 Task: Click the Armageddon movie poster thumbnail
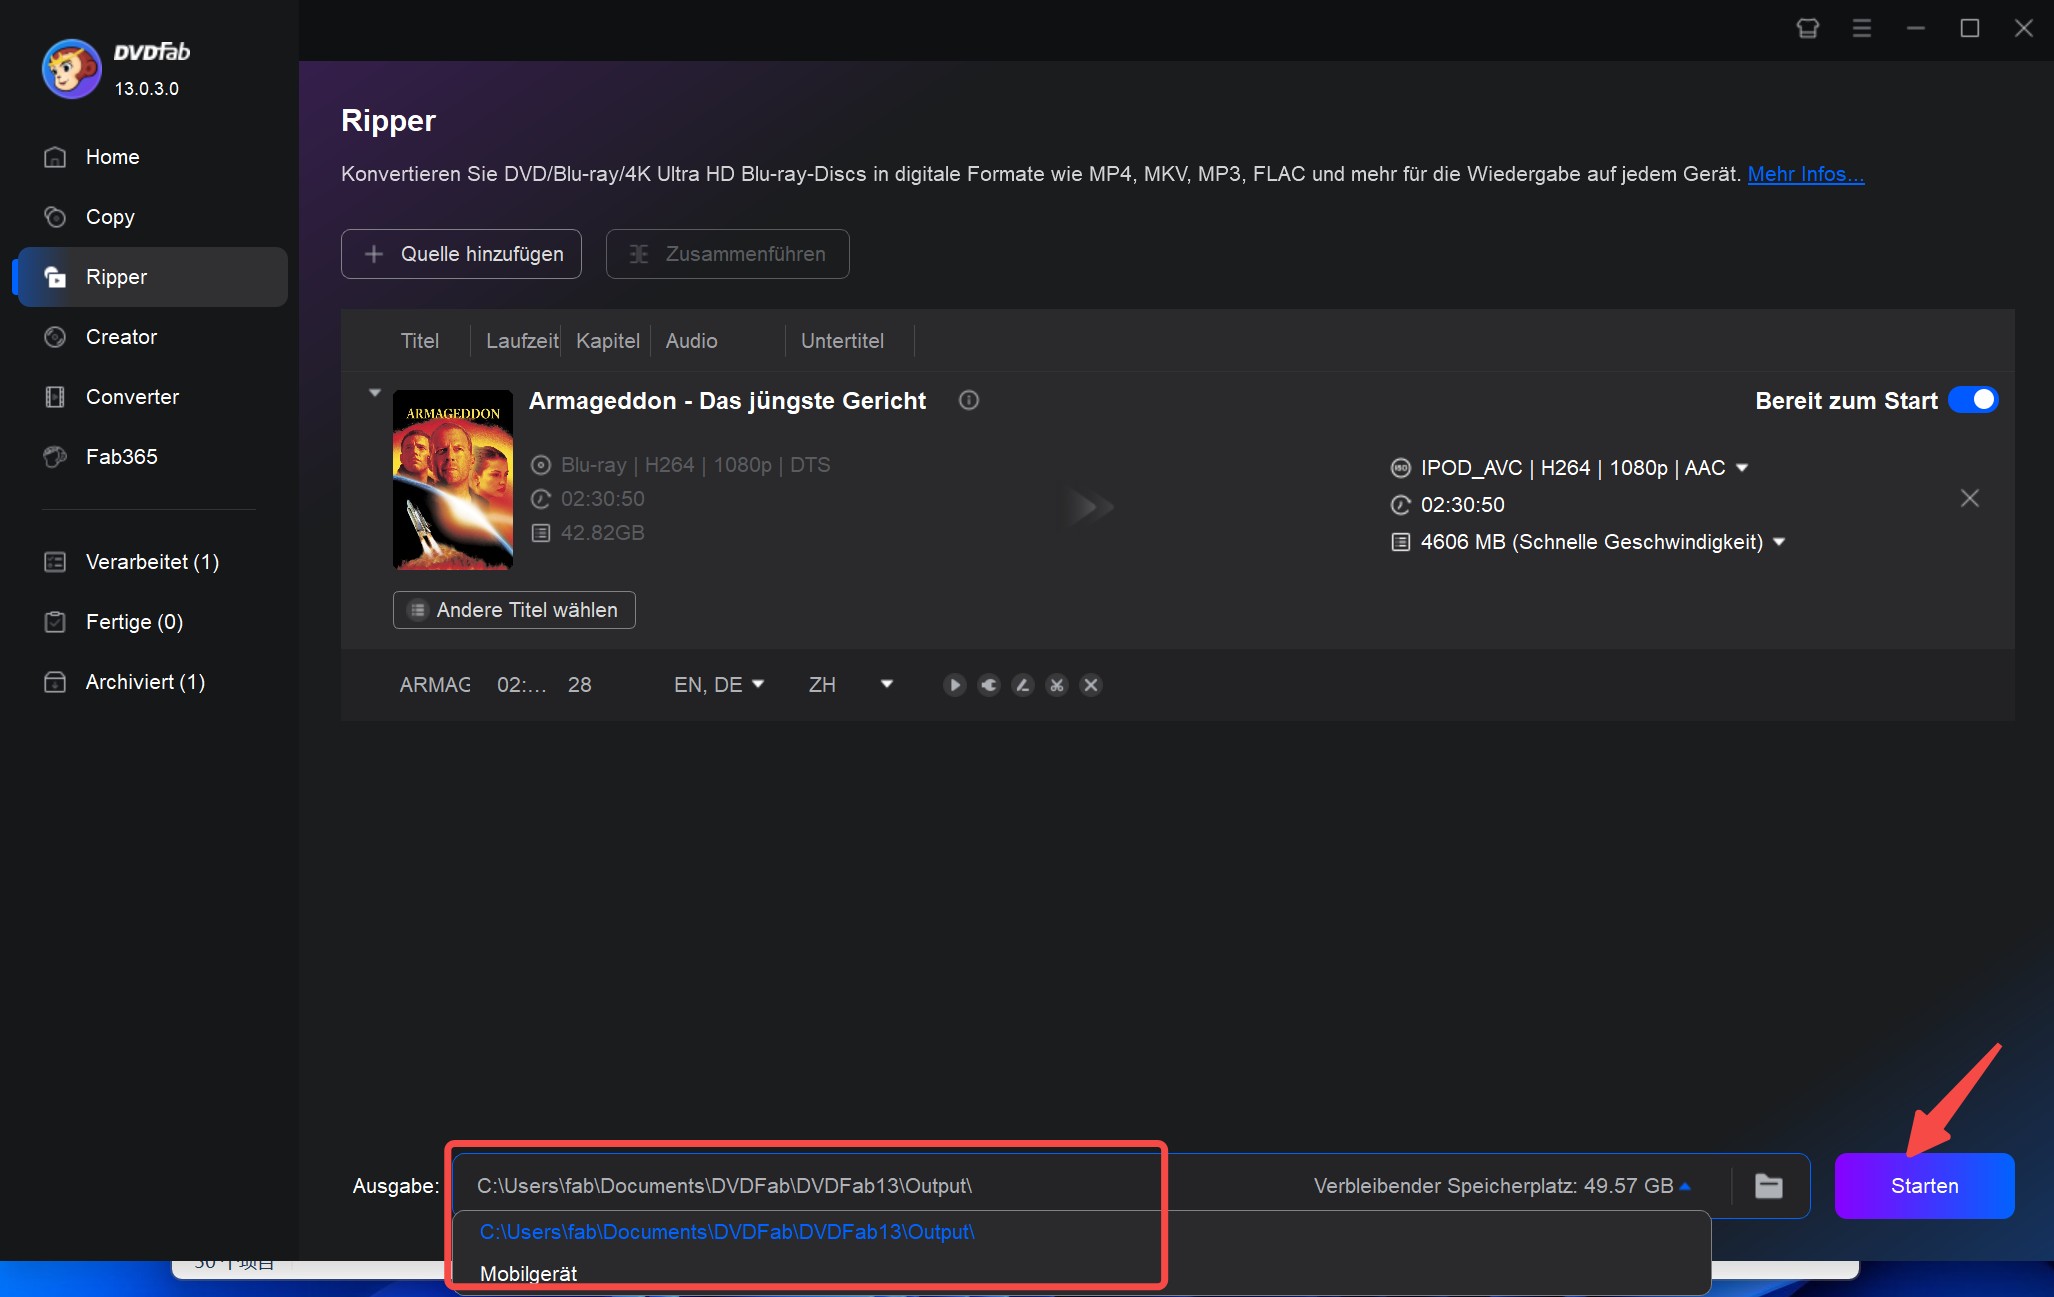453,480
